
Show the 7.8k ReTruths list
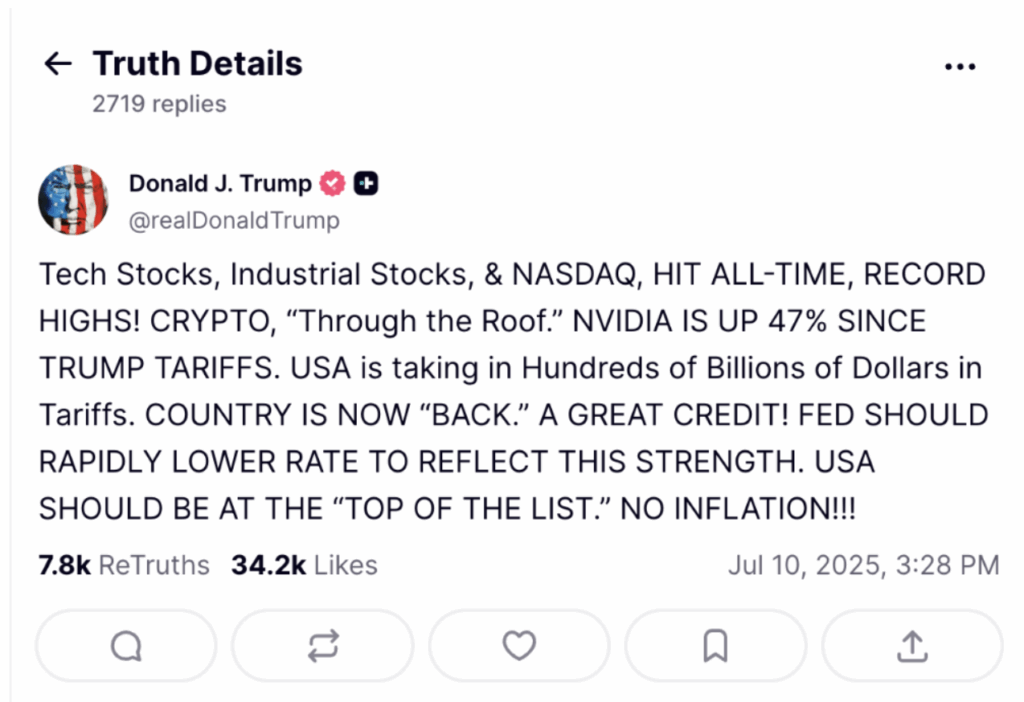coord(124,565)
